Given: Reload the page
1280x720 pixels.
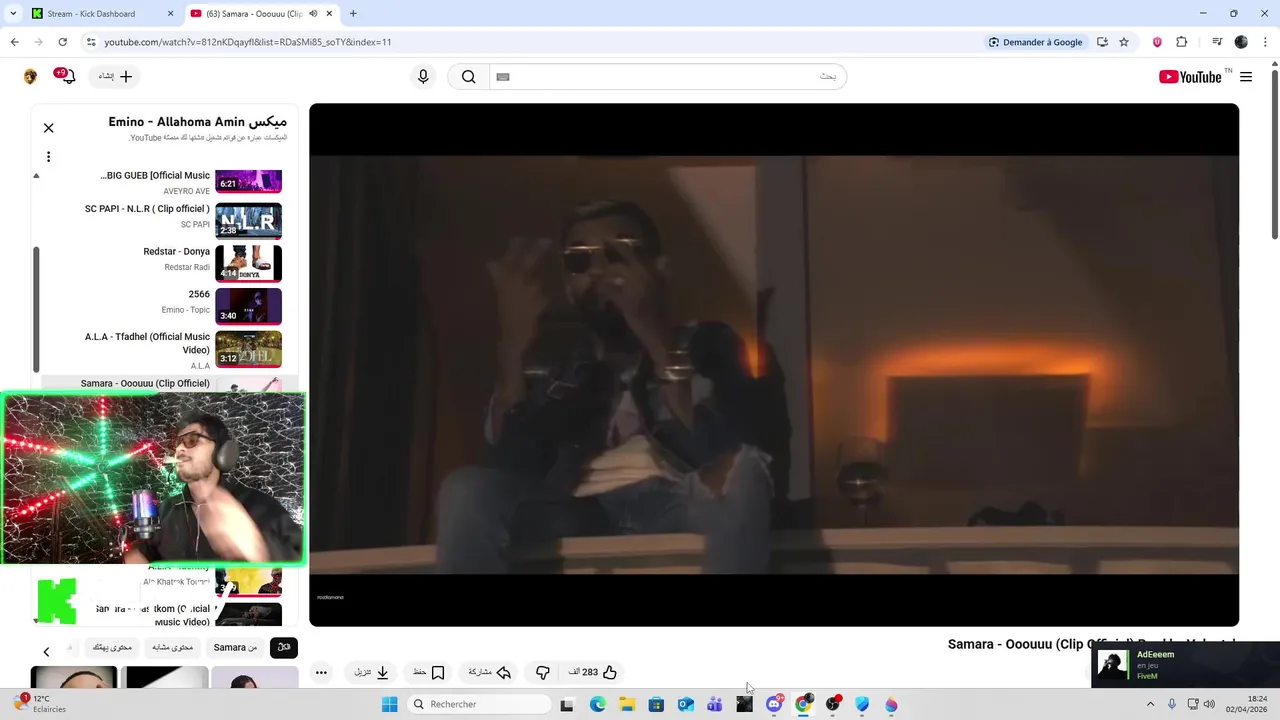Looking at the screenshot, I should pyautogui.click(x=62, y=42).
